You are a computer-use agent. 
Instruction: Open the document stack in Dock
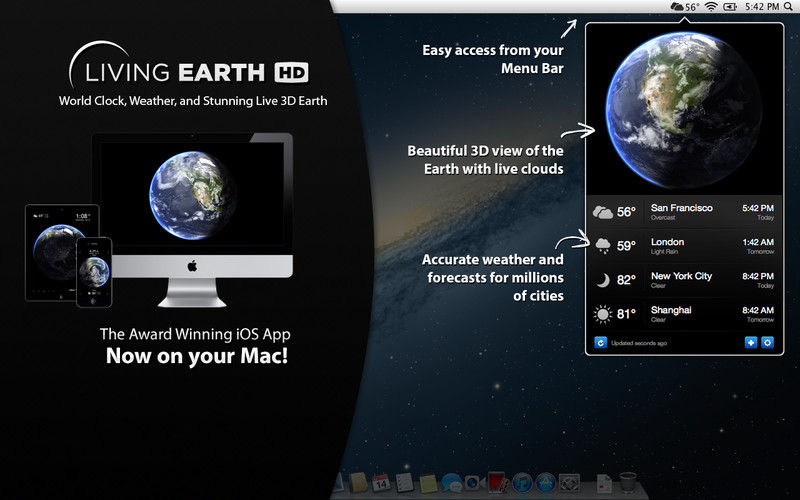(x=604, y=483)
